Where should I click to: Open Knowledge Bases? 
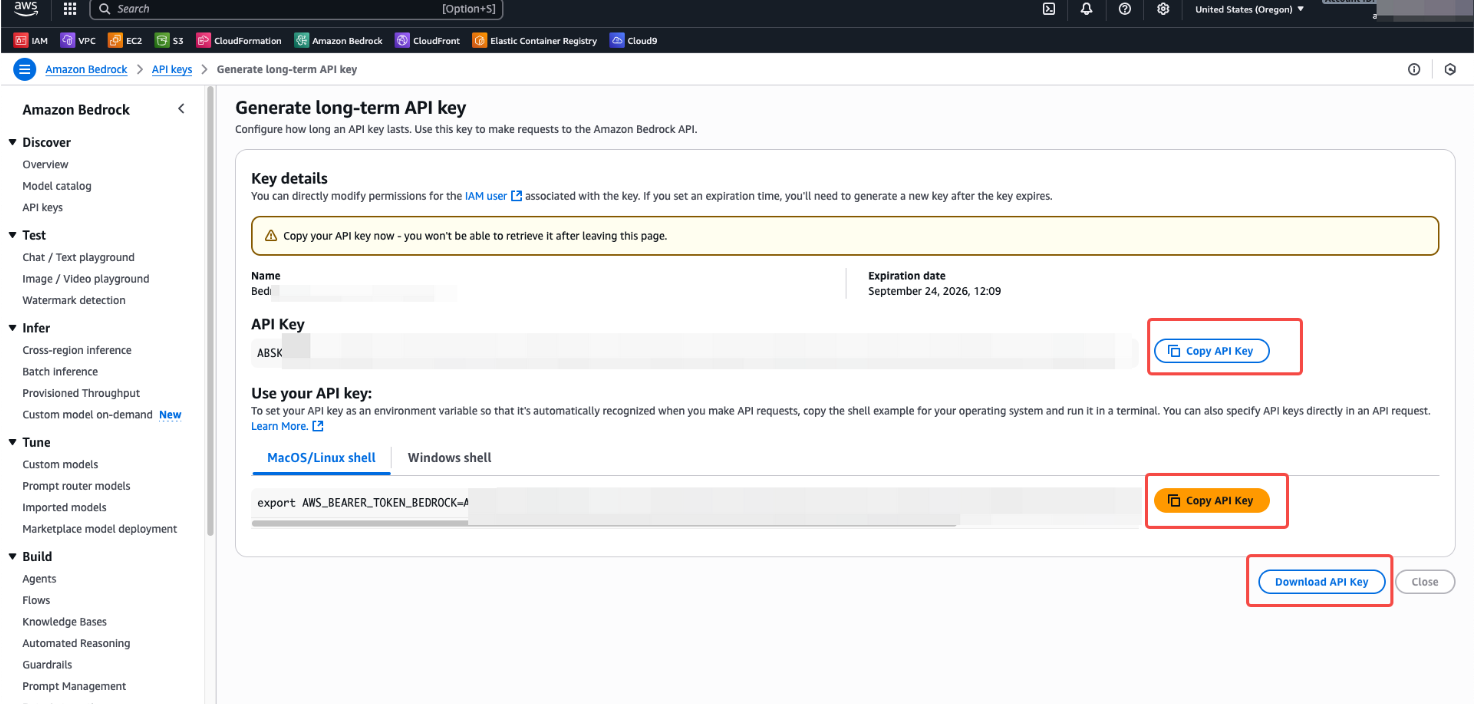tap(64, 622)
